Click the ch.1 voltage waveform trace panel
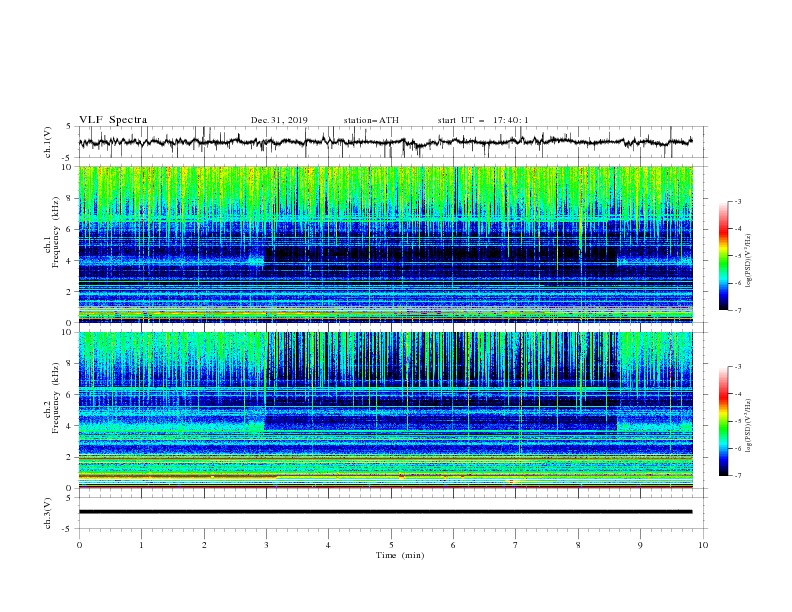Screen dimensions: 792x612 (392, 142)
